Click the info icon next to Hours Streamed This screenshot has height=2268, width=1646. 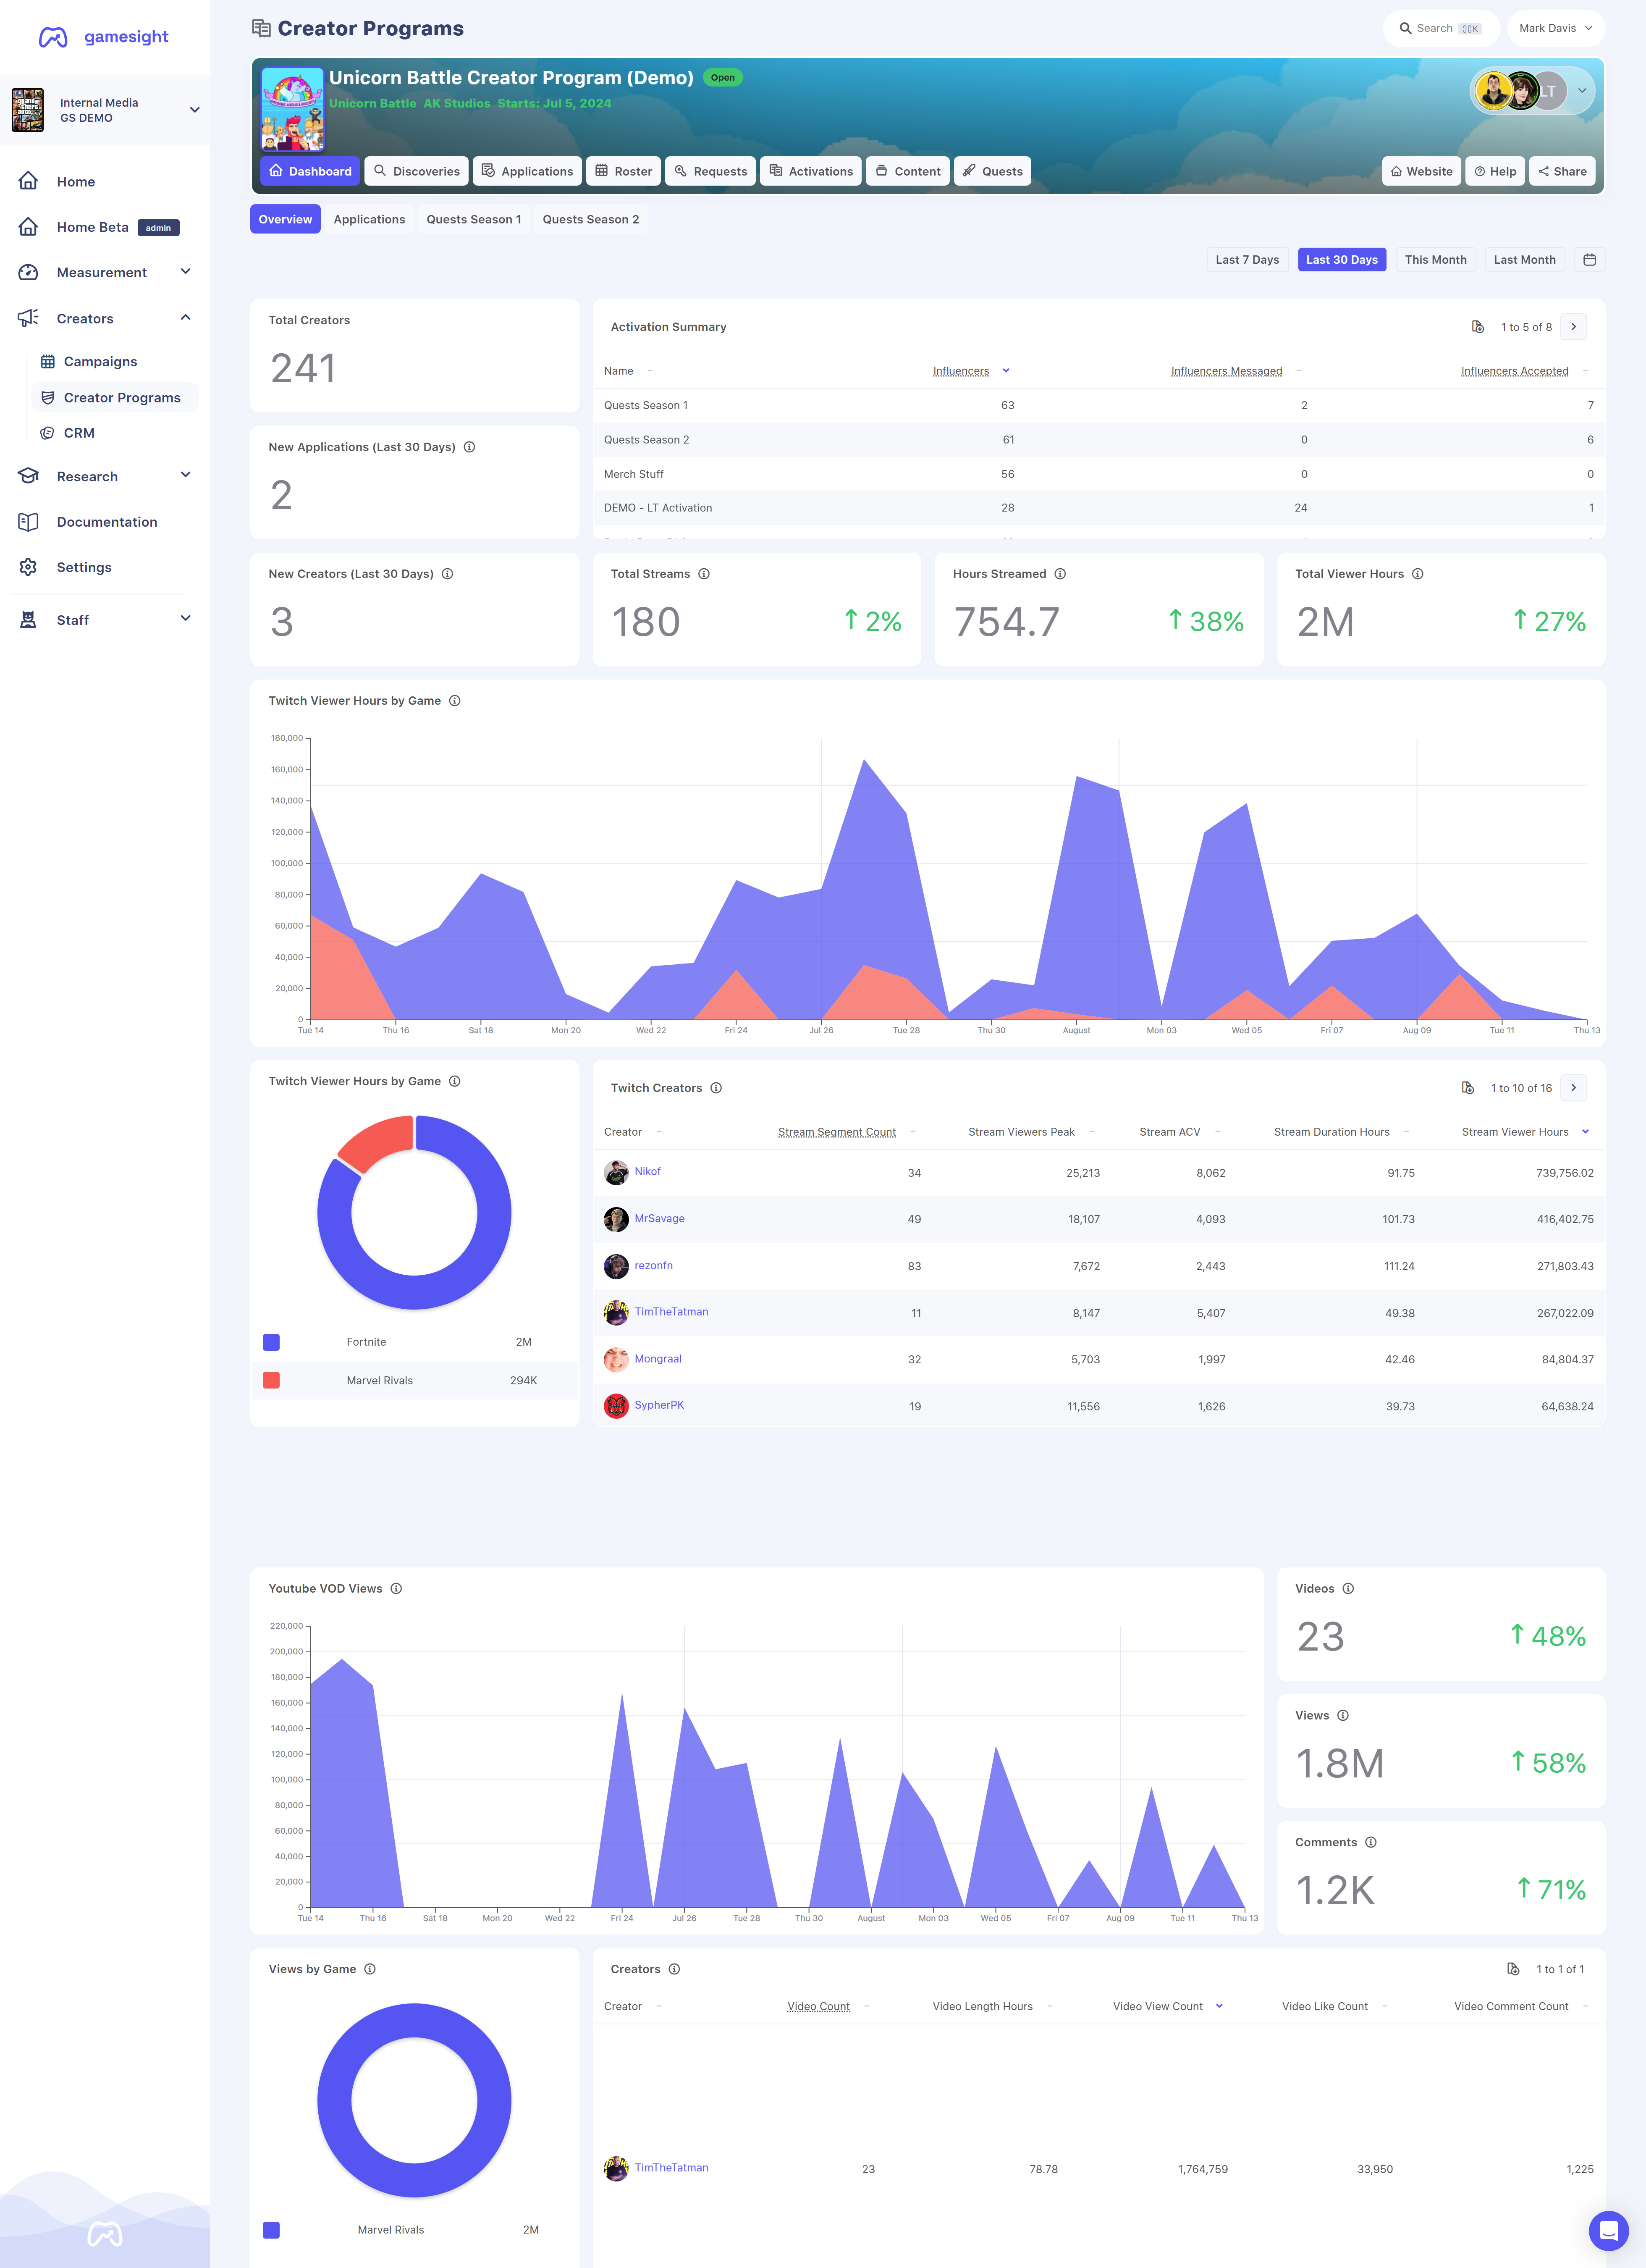point(1060,574)
